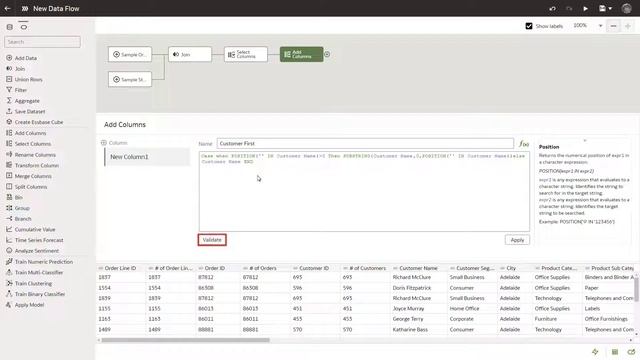The image size is (640, 360).
Task: Select the Join node on canvas
Action: click(x=190, y=54)
